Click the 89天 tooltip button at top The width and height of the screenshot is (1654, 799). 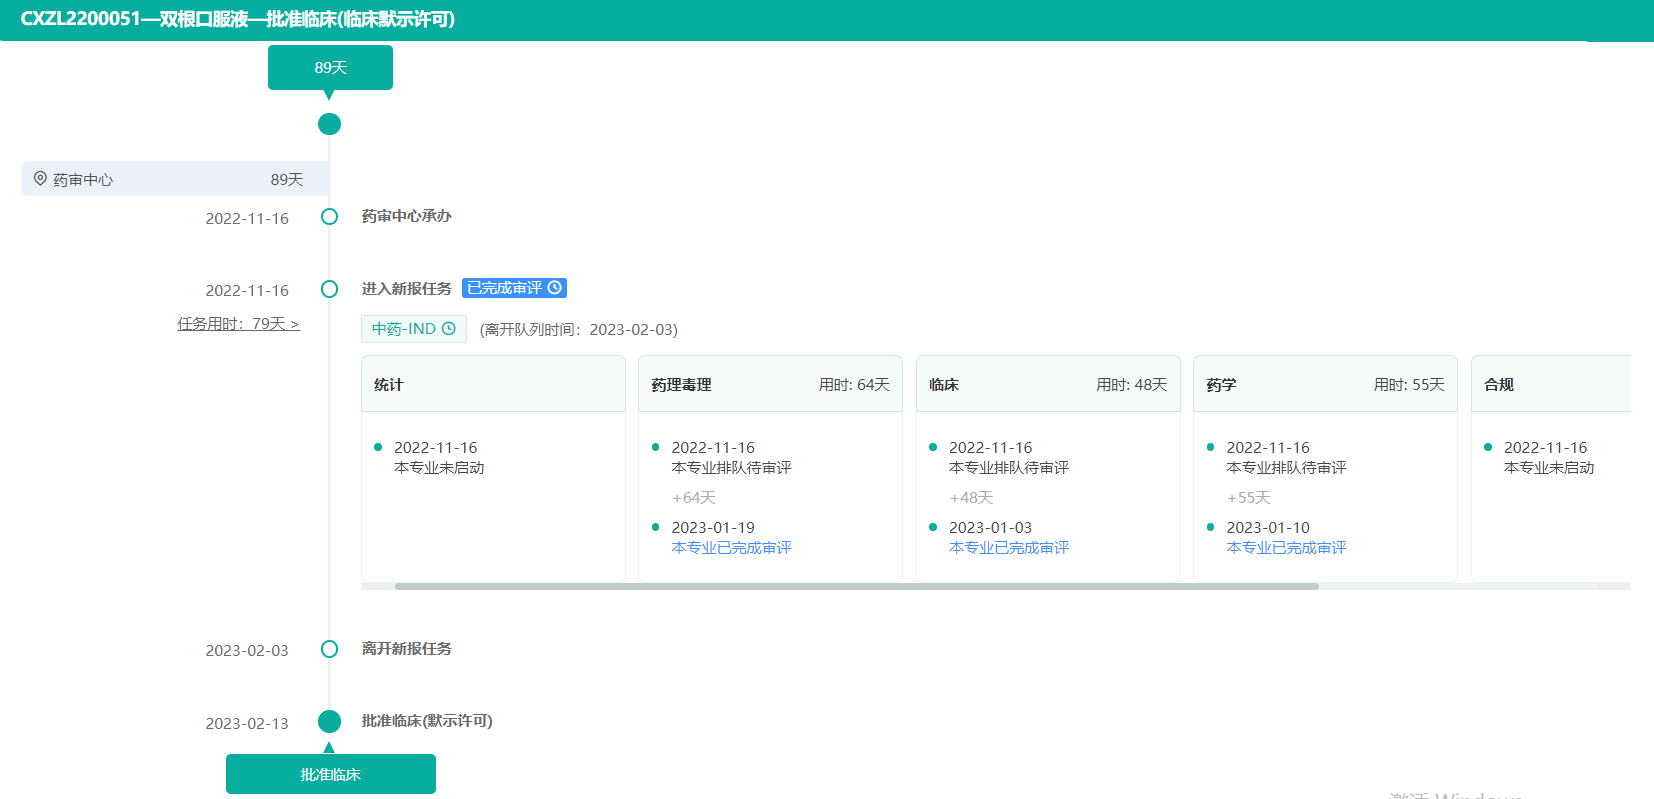point(330,68)
